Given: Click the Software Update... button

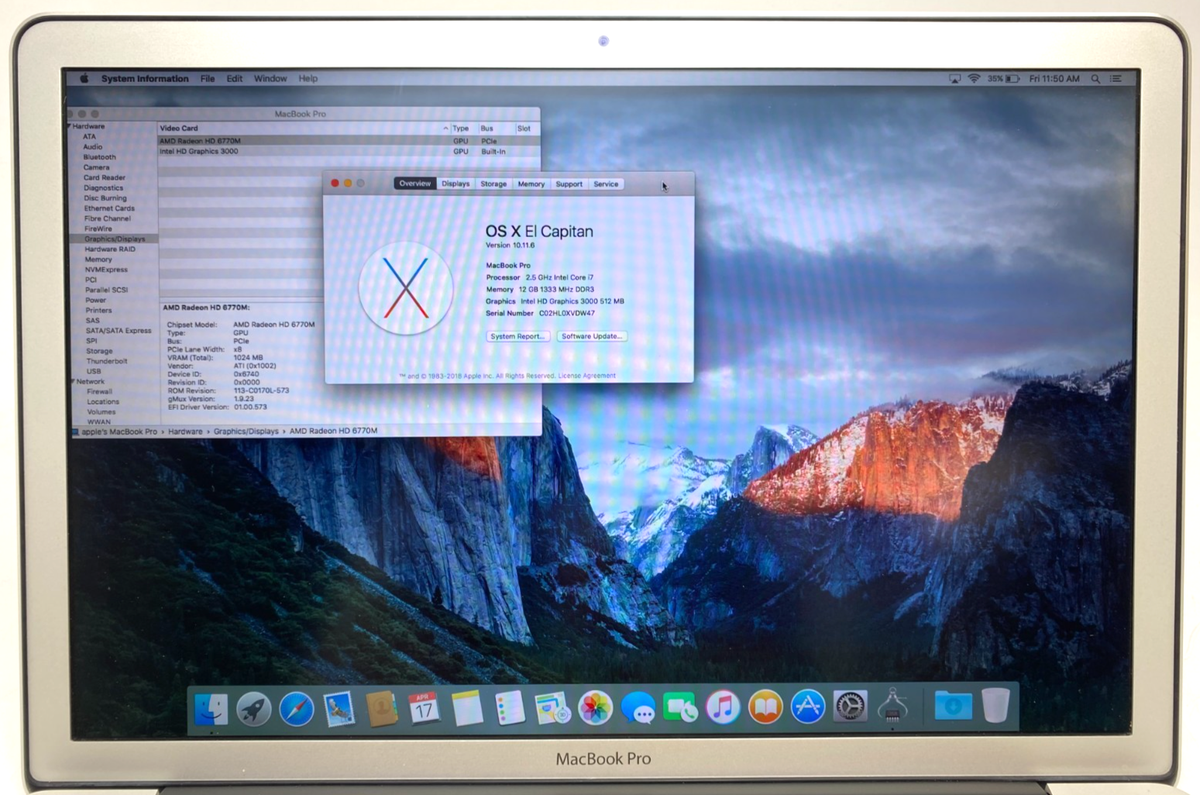Looking at the screenshot, I should coord(592,337).
